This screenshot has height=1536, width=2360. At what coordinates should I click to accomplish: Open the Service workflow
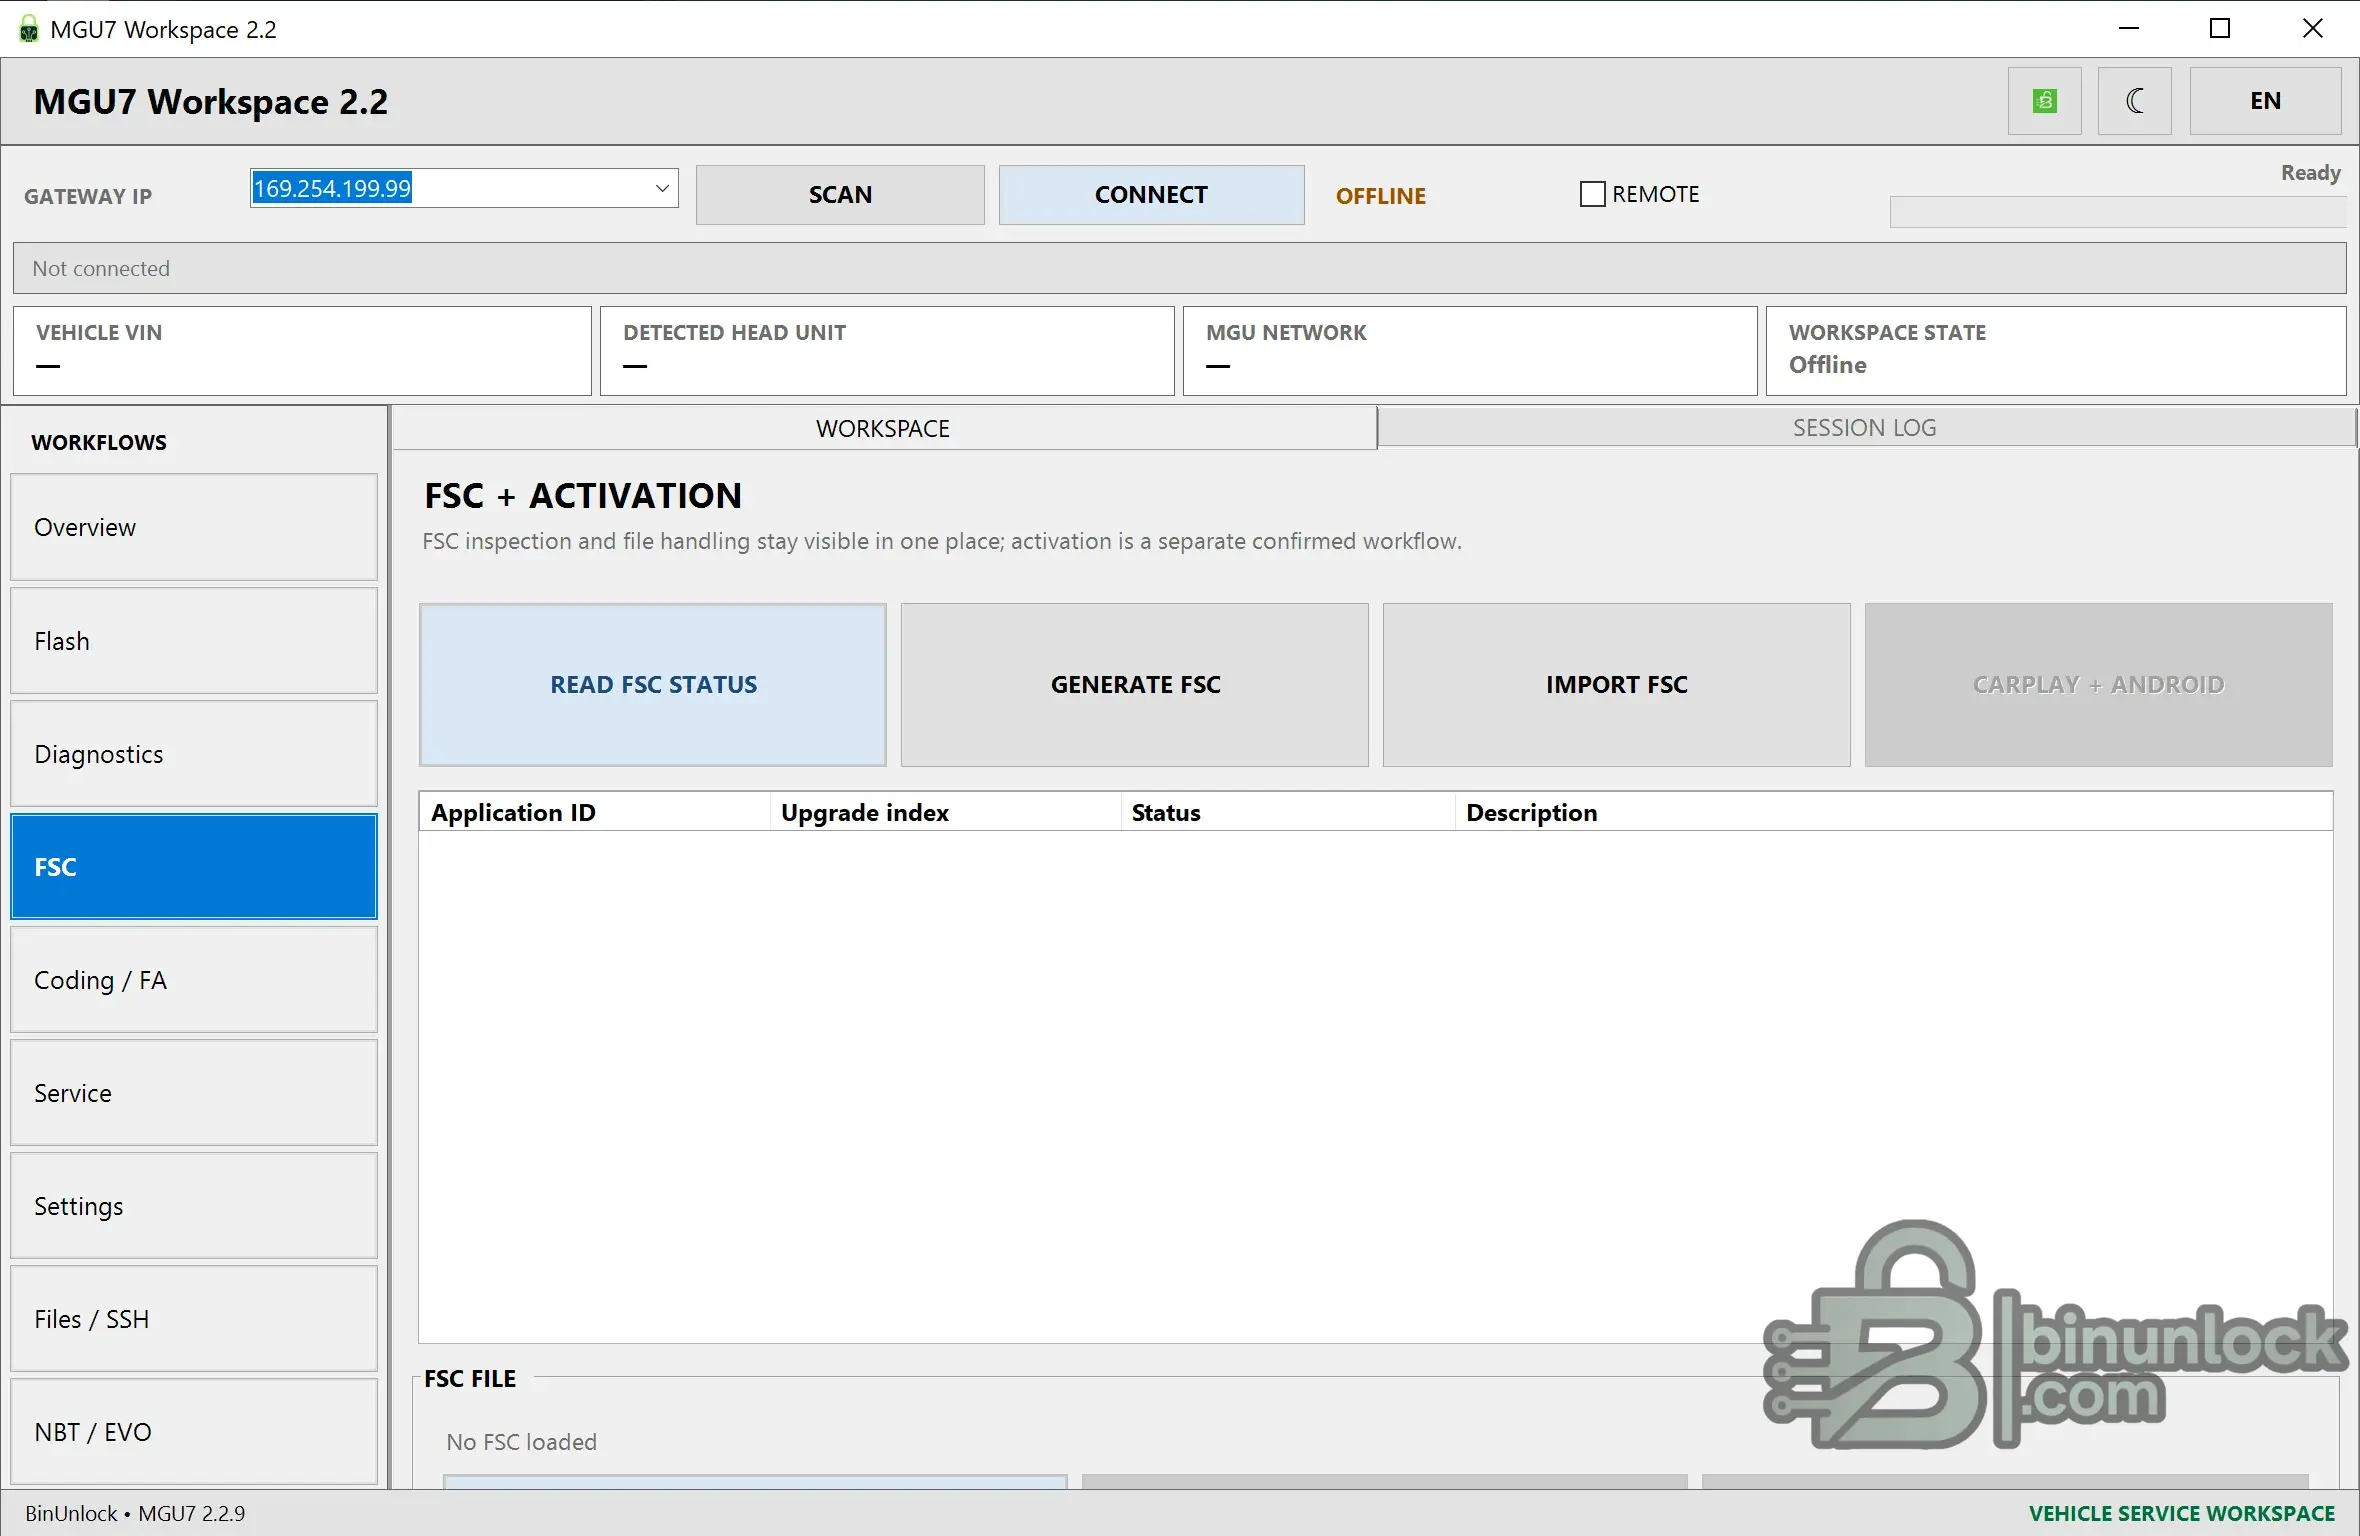[x=194, y=1093]
